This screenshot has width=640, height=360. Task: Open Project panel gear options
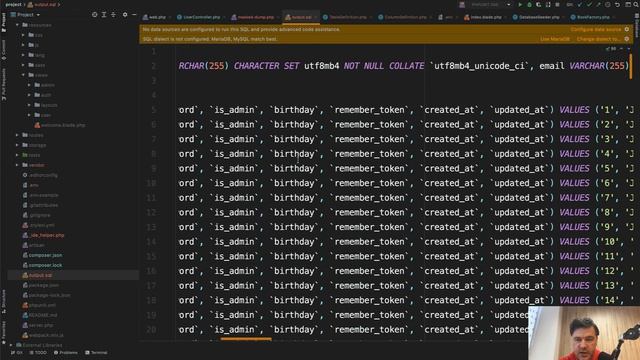point(125,15)
